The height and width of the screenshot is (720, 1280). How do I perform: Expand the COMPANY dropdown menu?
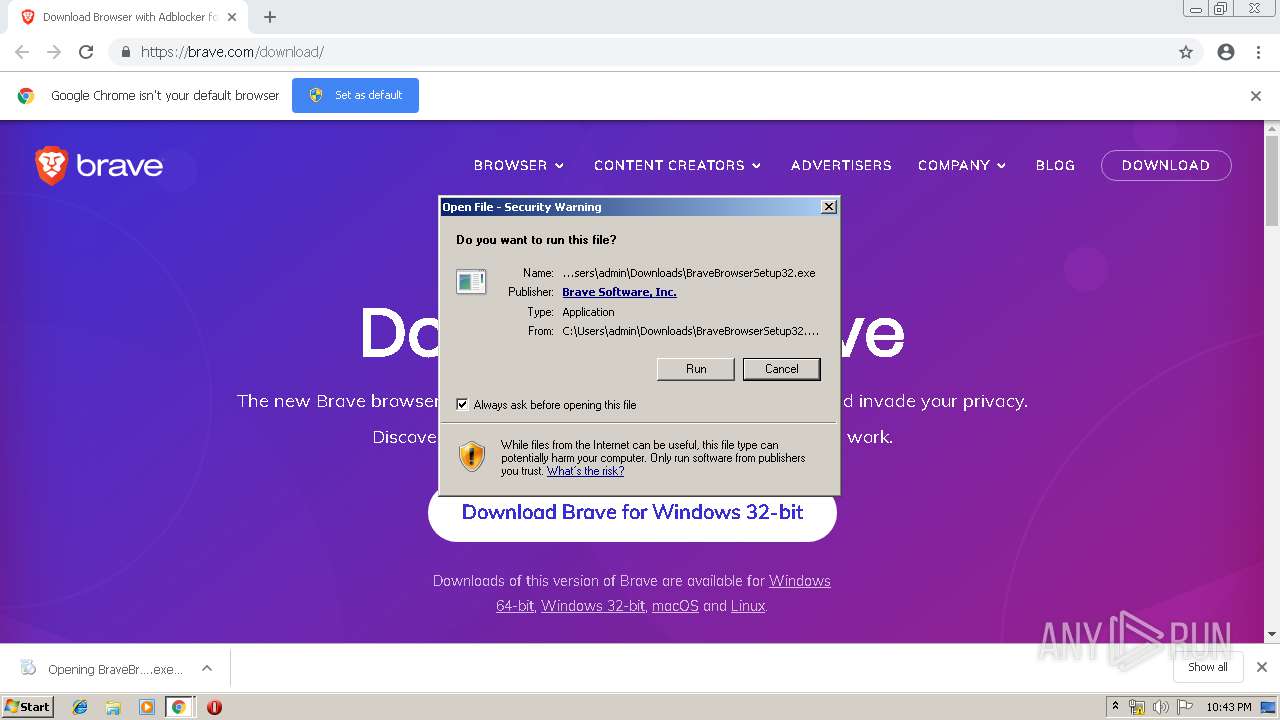coord(962,165)
